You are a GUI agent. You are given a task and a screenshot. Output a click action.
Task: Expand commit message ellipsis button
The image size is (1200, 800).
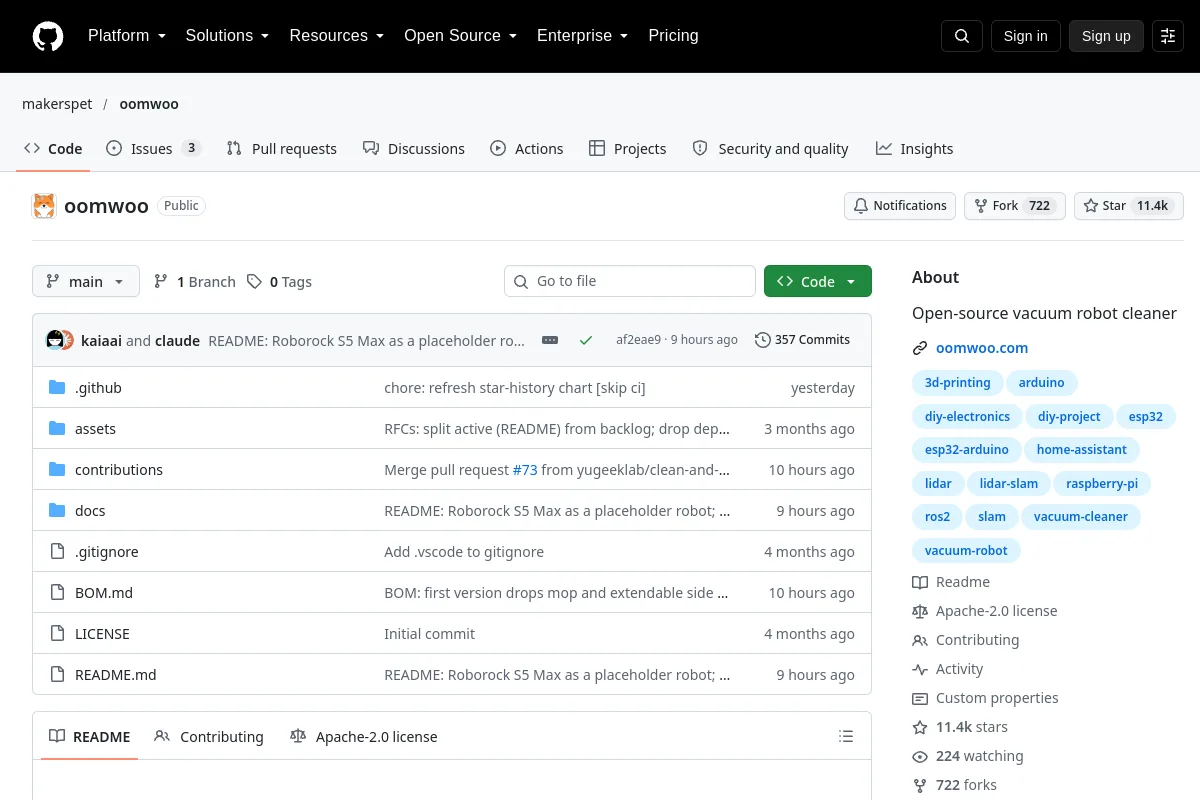[x=550, y=340]
